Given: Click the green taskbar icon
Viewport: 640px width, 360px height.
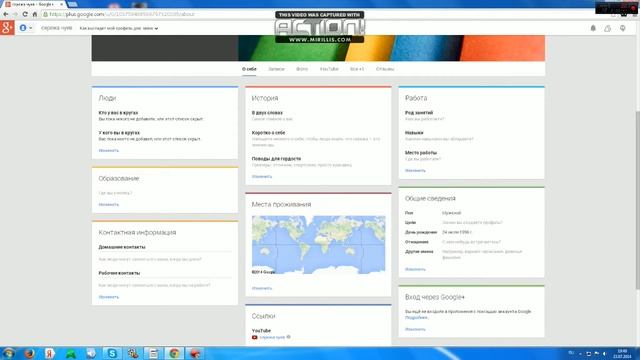Looking at the screenshot, I should click(x=71, y=353).
